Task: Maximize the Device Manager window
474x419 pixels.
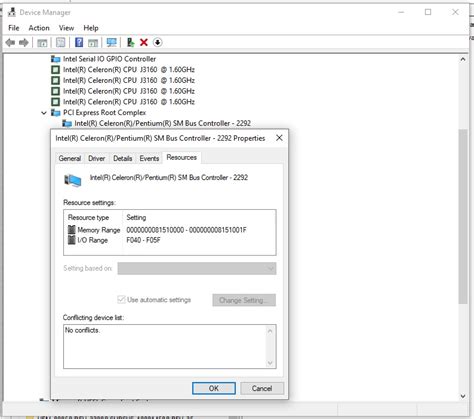Action: (x=428, y=12)
